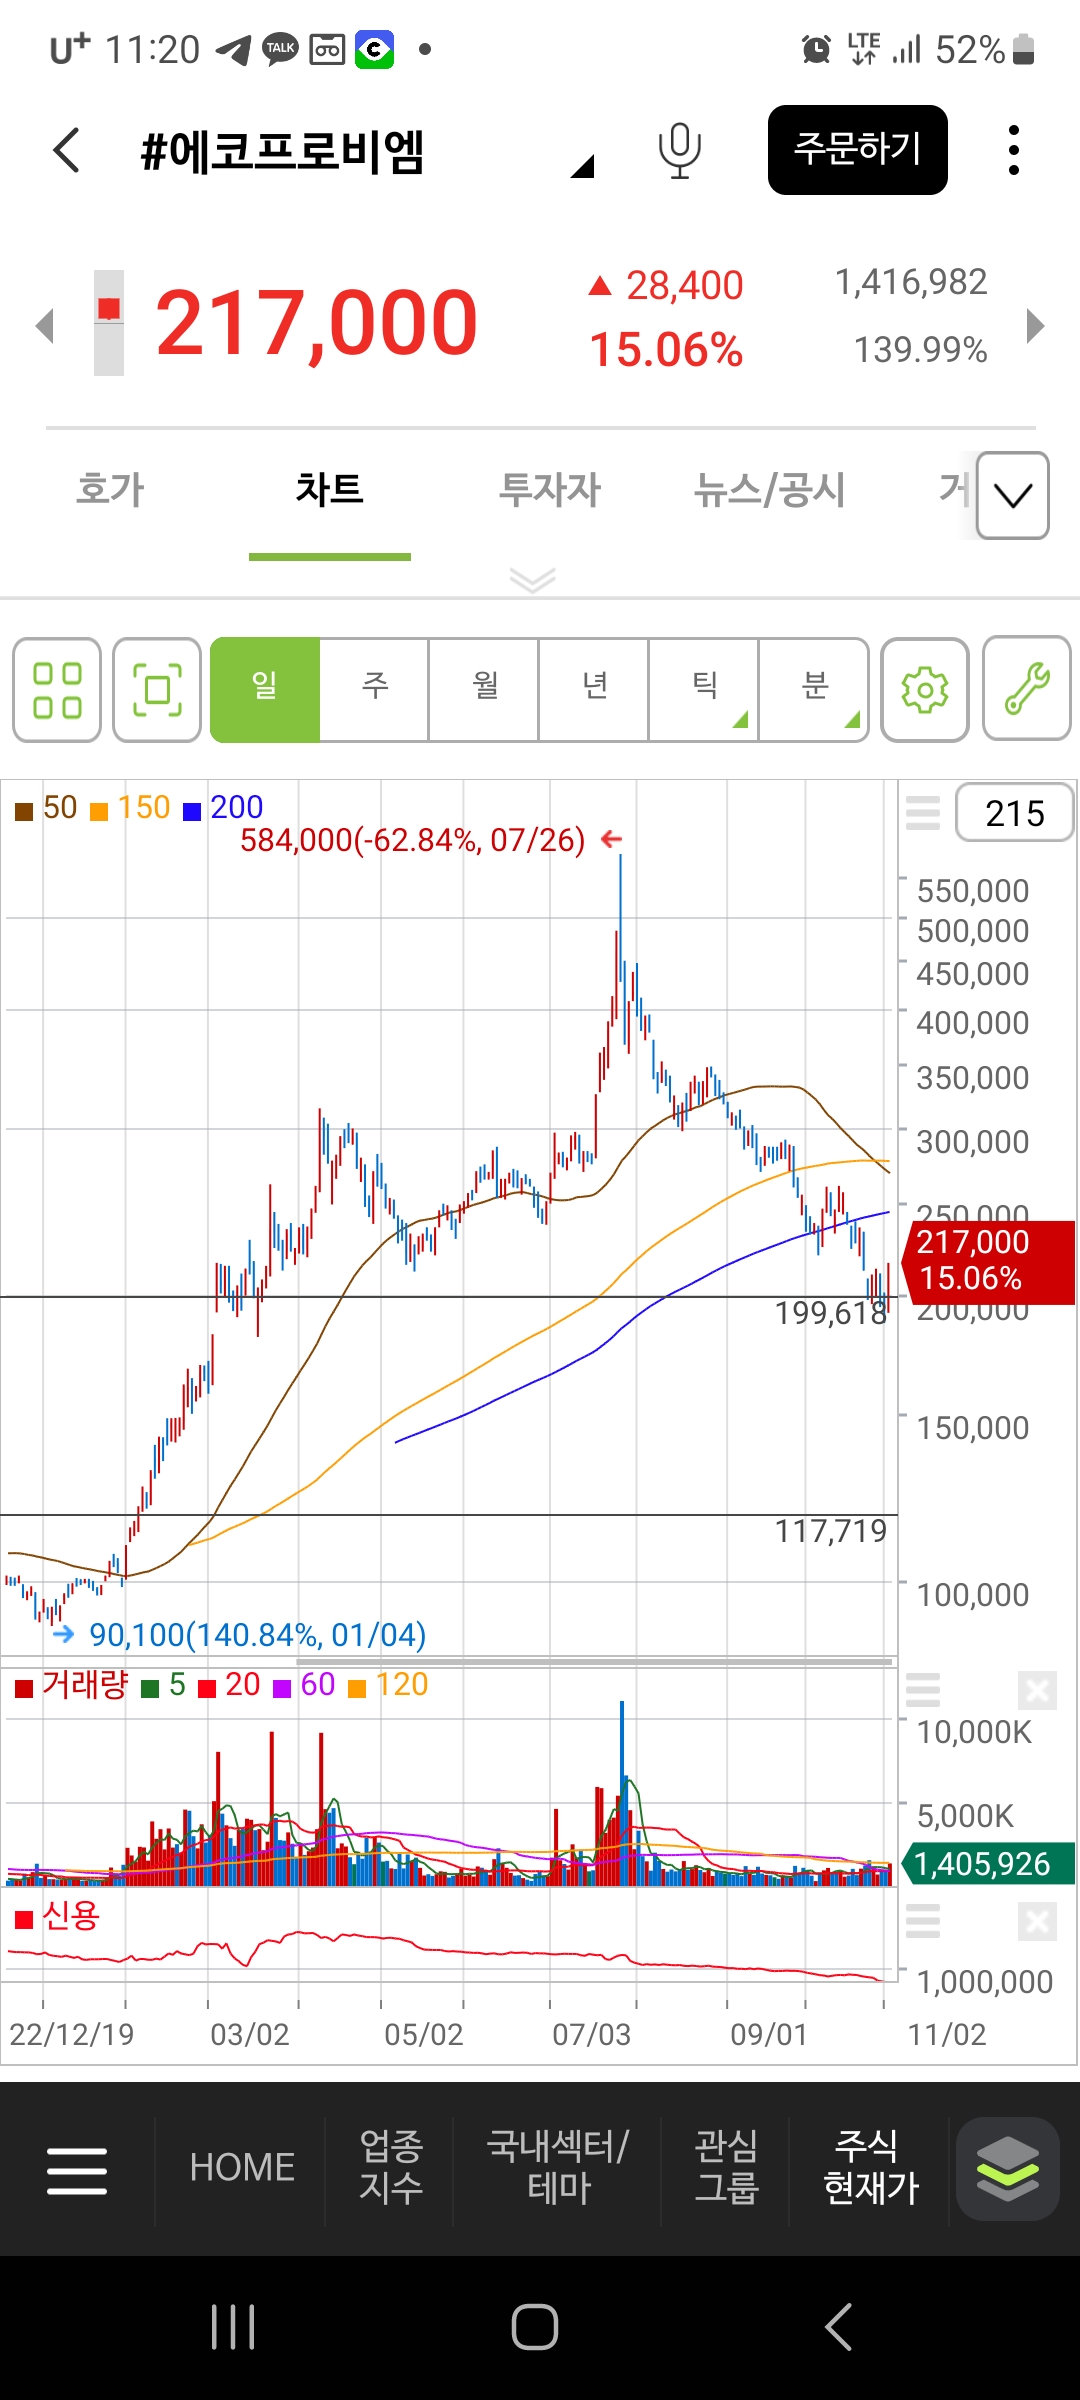Screen dimensions: 1080x2400
Task: Tap the Android home button
Action: (535, 2327)
